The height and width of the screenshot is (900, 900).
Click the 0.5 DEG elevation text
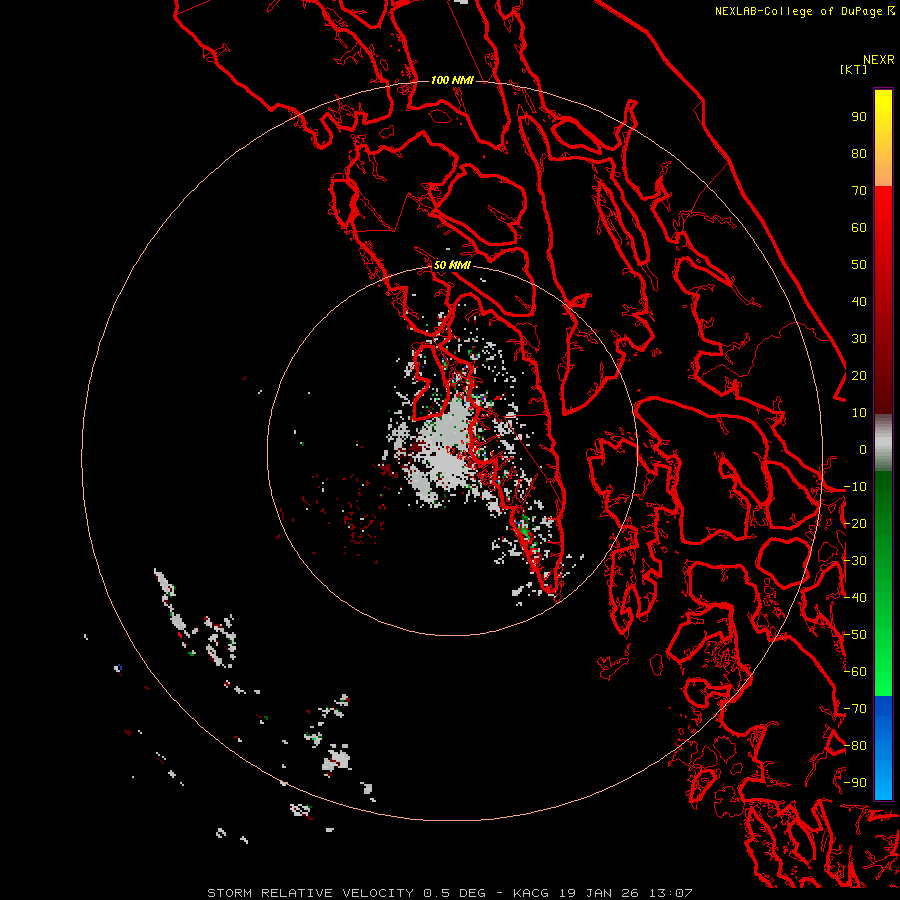click(x=455, y=893)
